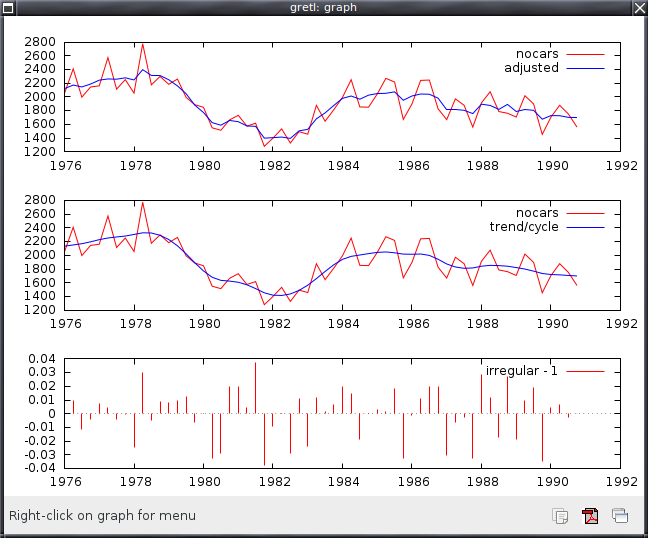Image resolution: width=648 pixels, height=538 pixels.
Task: Click the 'trend/cycle' legend label
Action: (x=525, y=226)
